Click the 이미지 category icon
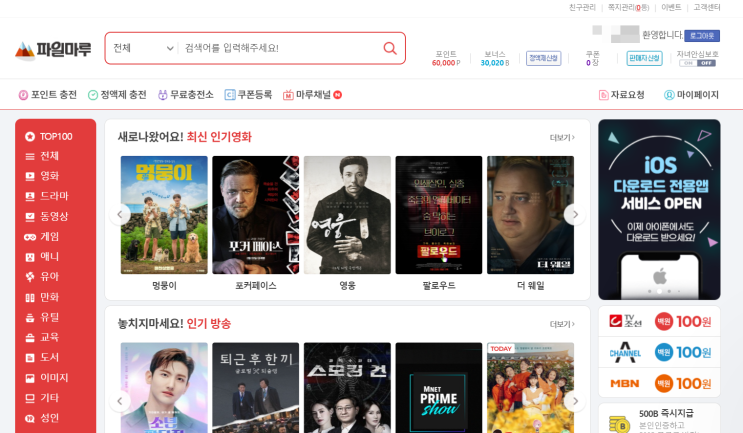The image size is (743, 433). click(30, 378)
